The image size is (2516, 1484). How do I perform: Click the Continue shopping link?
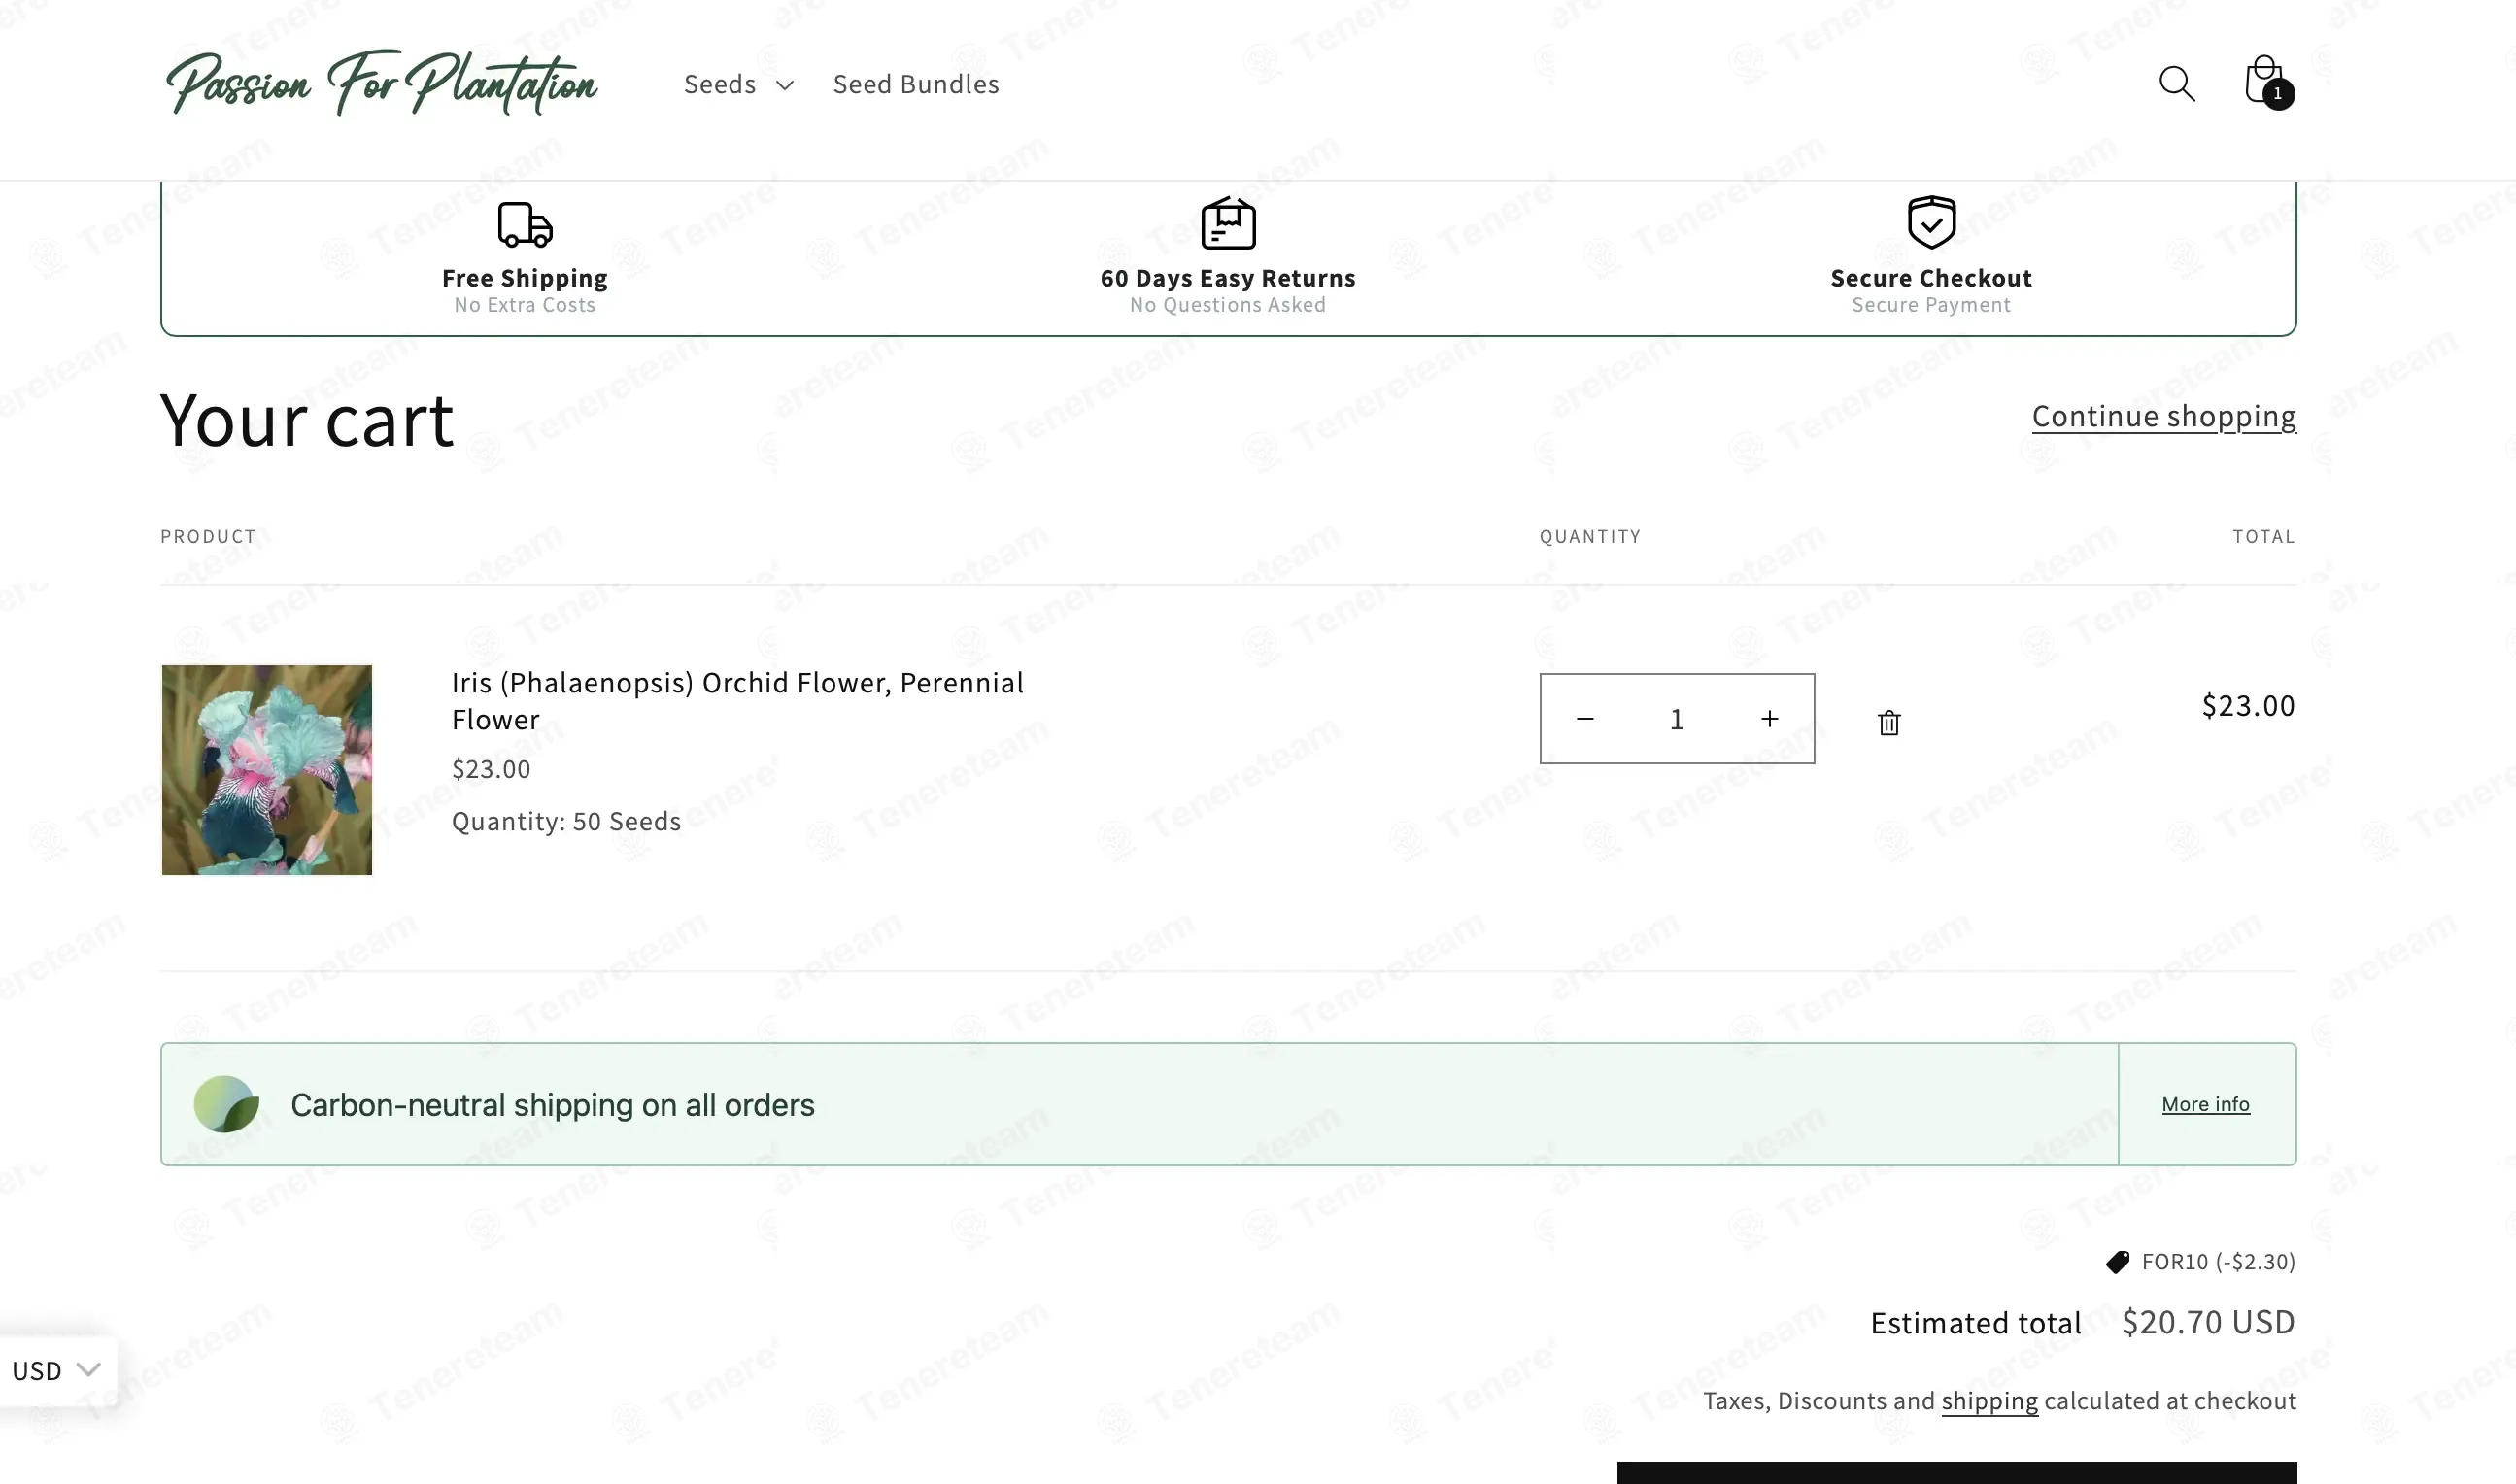pos(2163,416)
